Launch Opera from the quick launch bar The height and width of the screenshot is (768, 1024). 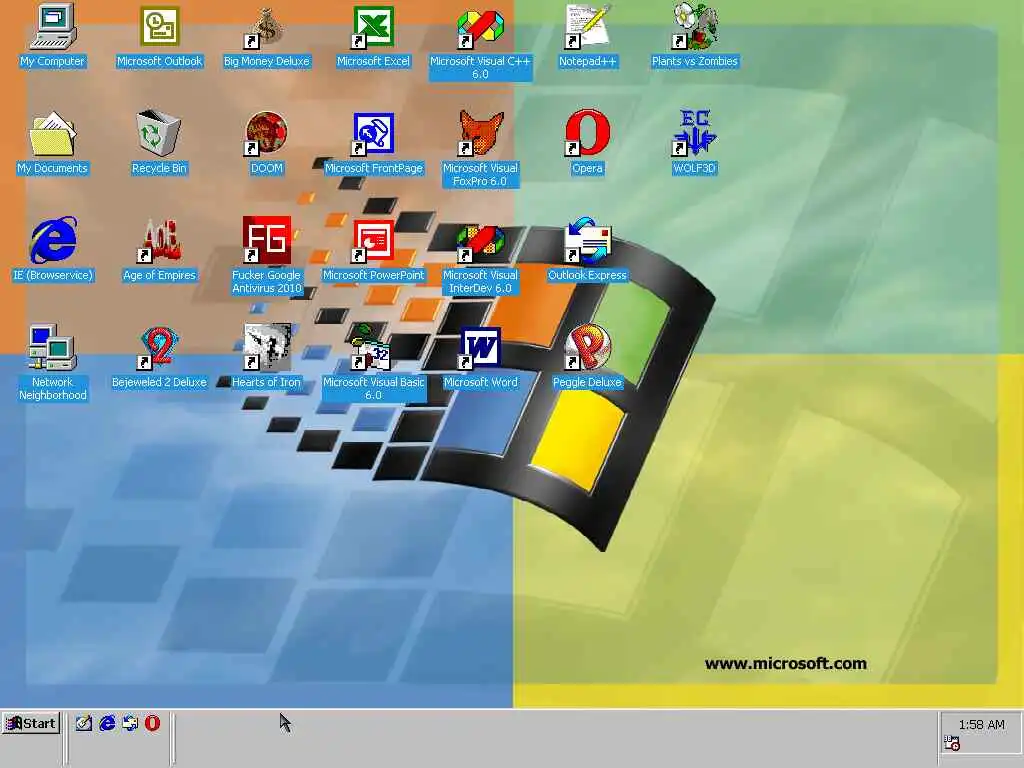[152, 723]
